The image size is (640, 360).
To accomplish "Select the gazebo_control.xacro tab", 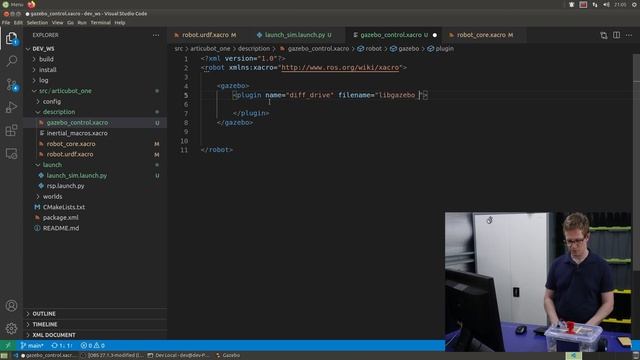I will point(391,35).
